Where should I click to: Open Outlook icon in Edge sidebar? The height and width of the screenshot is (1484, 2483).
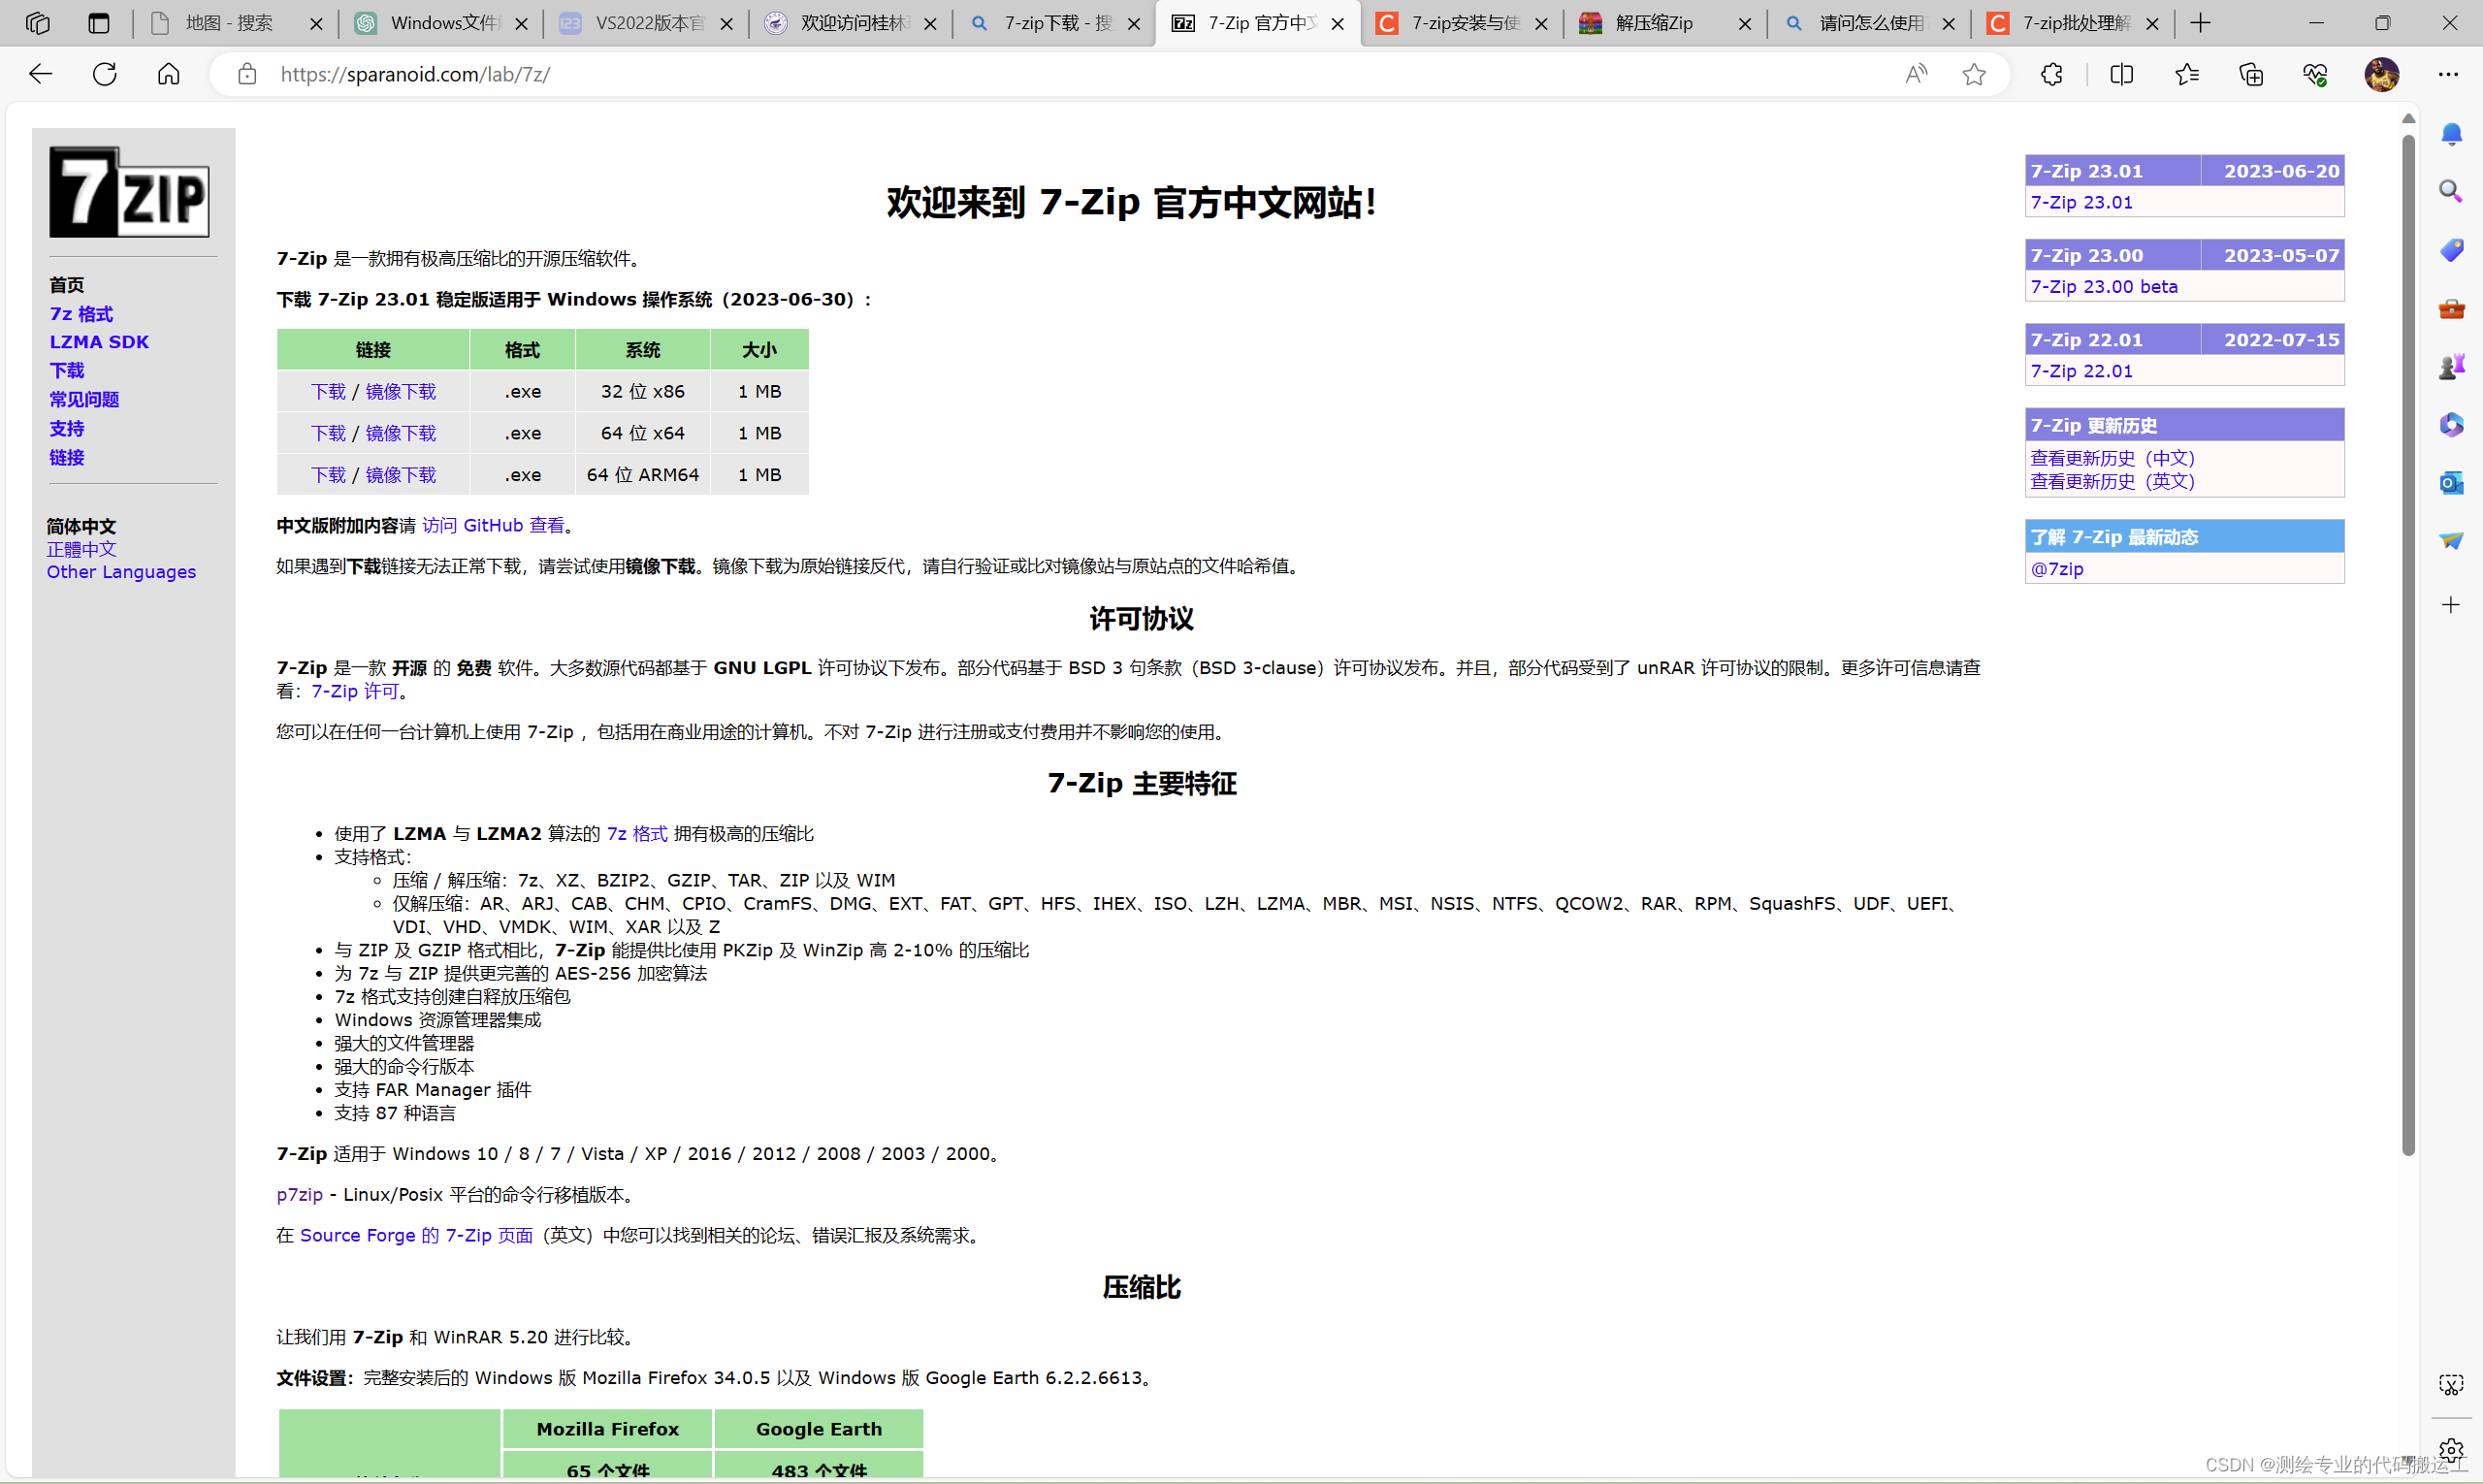click(2450, 483)
